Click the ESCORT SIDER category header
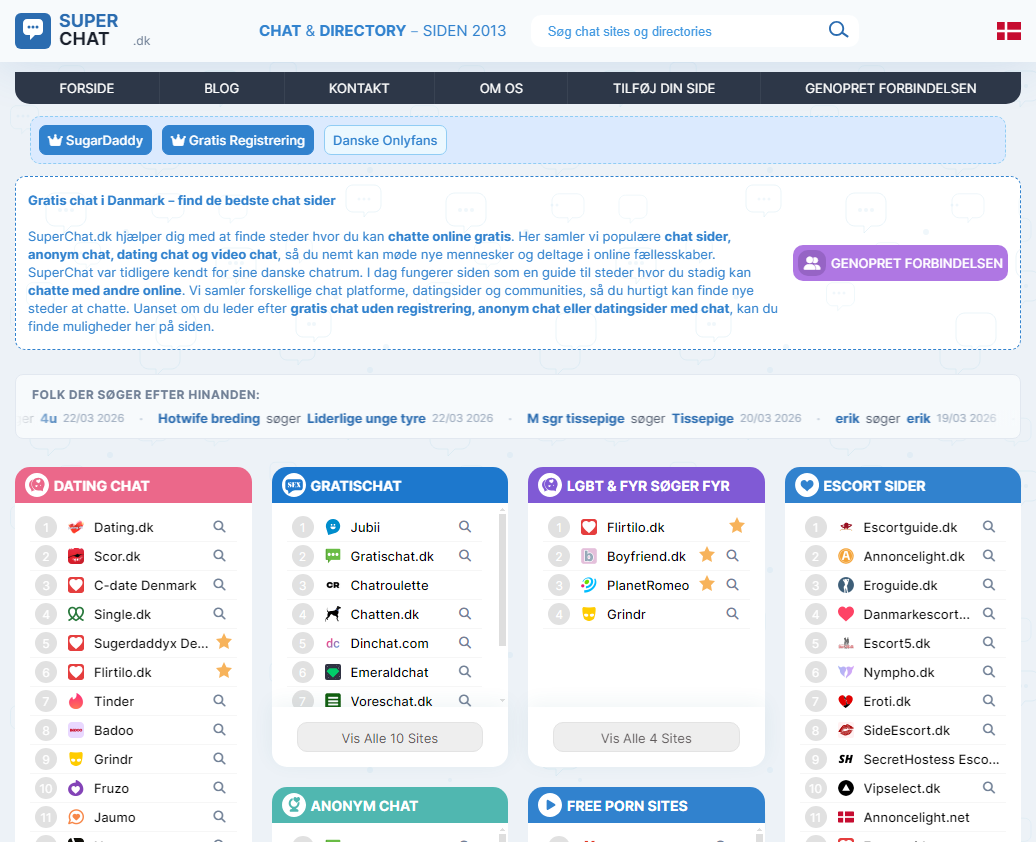 coord(903,485)
